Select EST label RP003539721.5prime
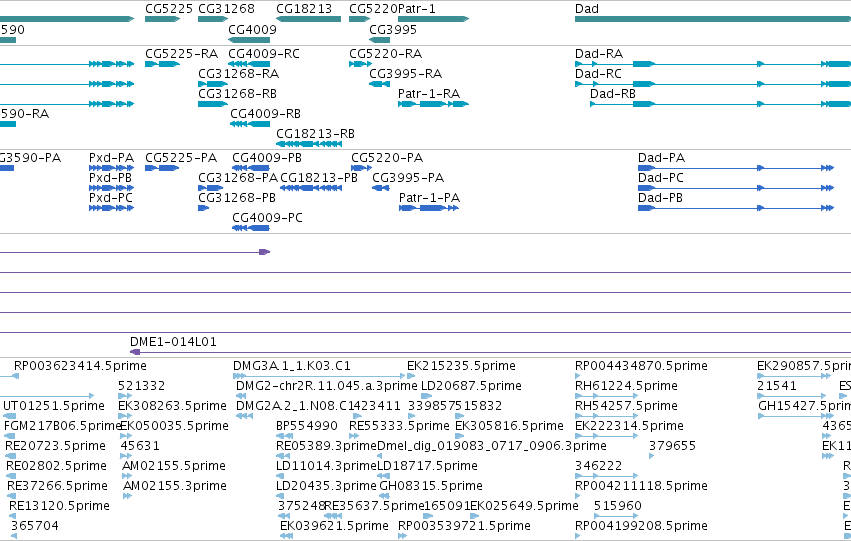 tap(464, 526)
